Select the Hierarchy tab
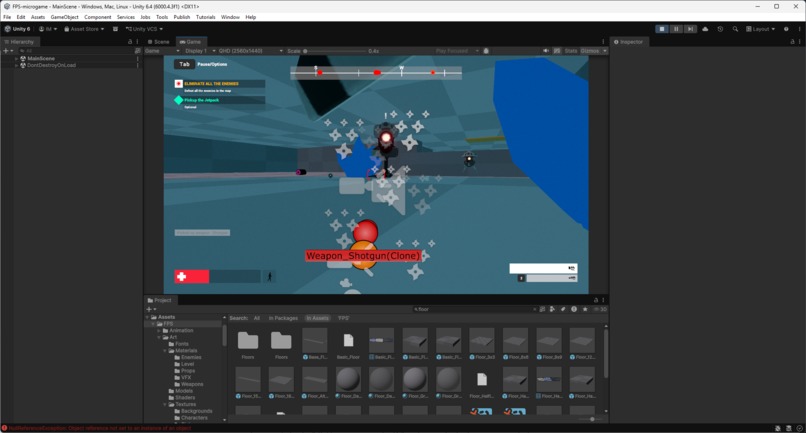The width and height of the screenshot is (806, 433). (19, 42)
